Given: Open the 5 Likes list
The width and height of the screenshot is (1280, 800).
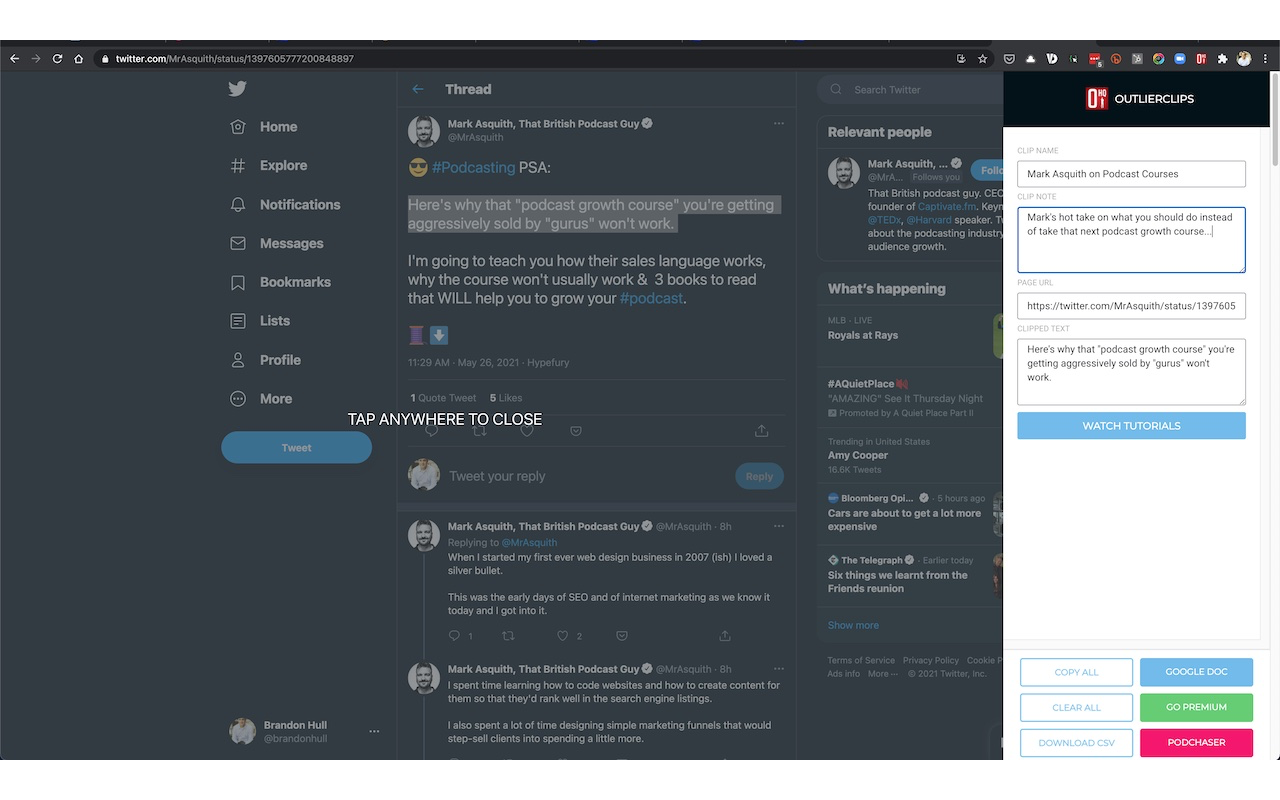Looking at the screenshot, I should [506, 398].
